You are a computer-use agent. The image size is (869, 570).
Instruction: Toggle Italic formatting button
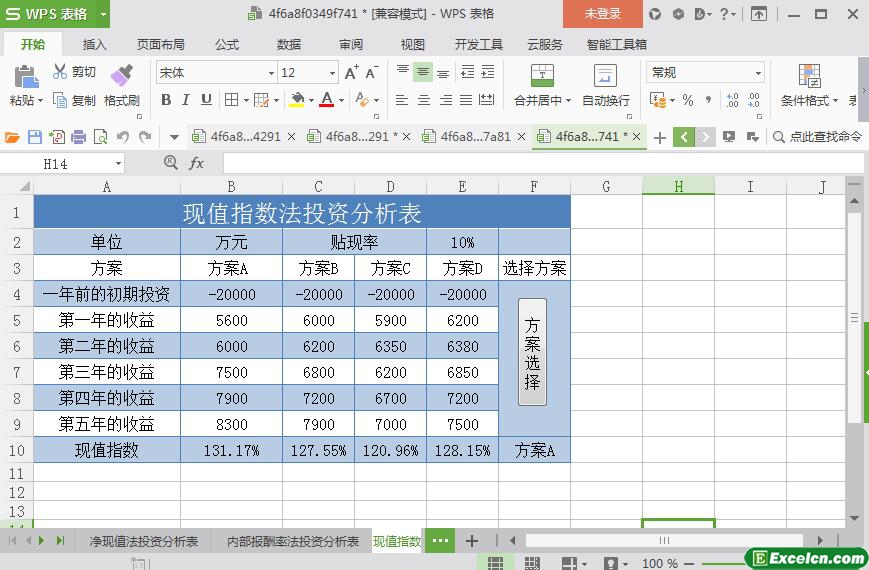click(186, 100)
